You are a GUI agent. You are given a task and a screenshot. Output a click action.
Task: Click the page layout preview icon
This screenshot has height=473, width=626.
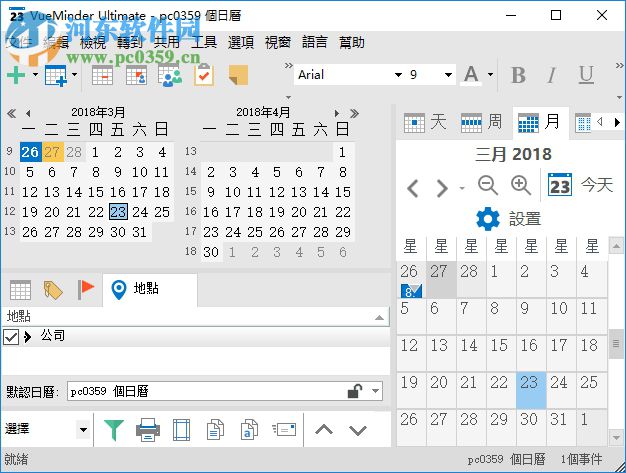pos(182,430)
